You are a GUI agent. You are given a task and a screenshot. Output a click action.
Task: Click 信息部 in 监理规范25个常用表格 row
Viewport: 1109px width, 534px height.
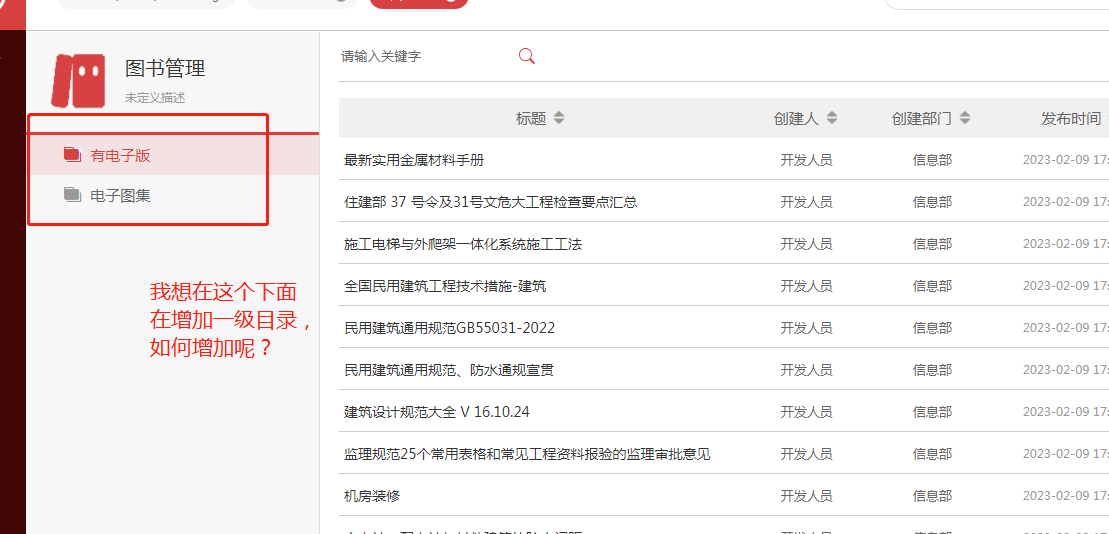[932, 454]
